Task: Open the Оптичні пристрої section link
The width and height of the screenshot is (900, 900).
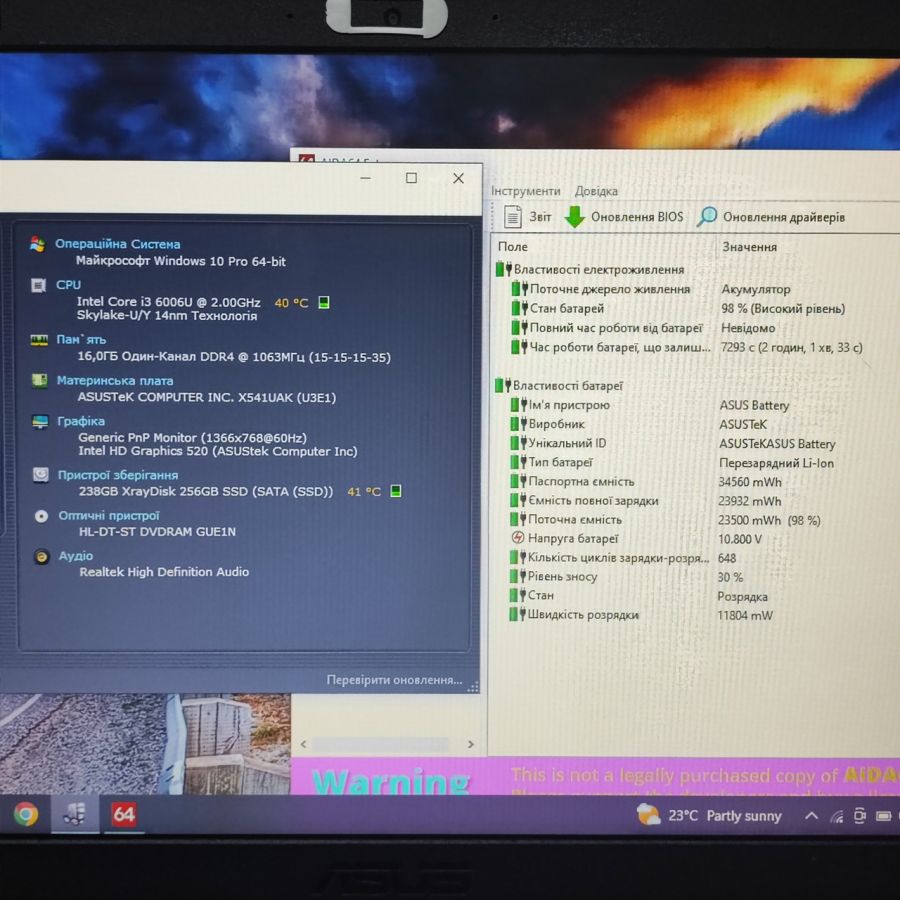Action: (109, 515)
